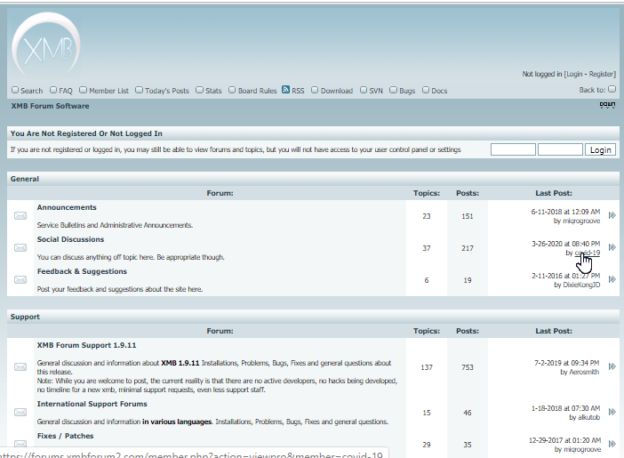Click Announcements forum envelope icon
Screen dimensions: 624x458
[20, 216]
